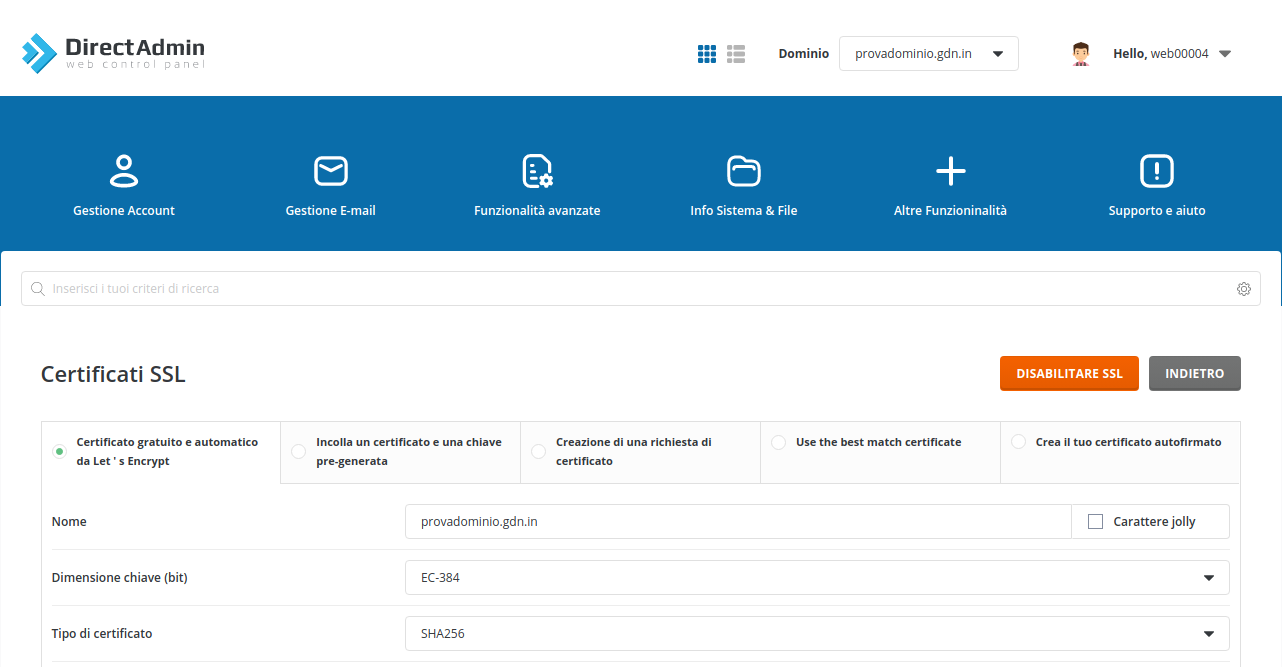Open Tipo di certificato SHA256 dropdown
The image size is (1282, 667).
point(817,634)
